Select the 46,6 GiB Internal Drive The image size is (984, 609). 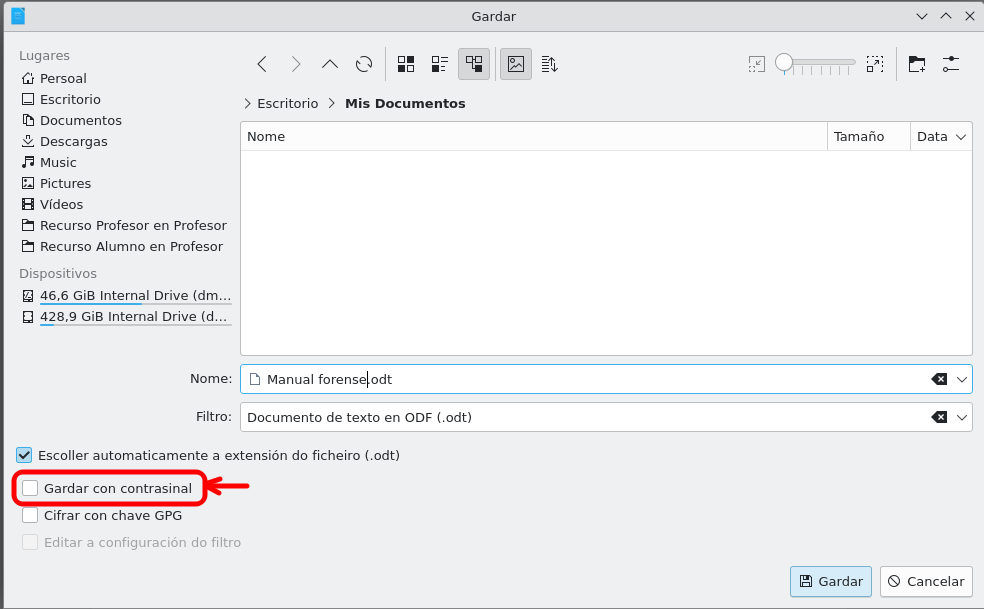[126, 296]
